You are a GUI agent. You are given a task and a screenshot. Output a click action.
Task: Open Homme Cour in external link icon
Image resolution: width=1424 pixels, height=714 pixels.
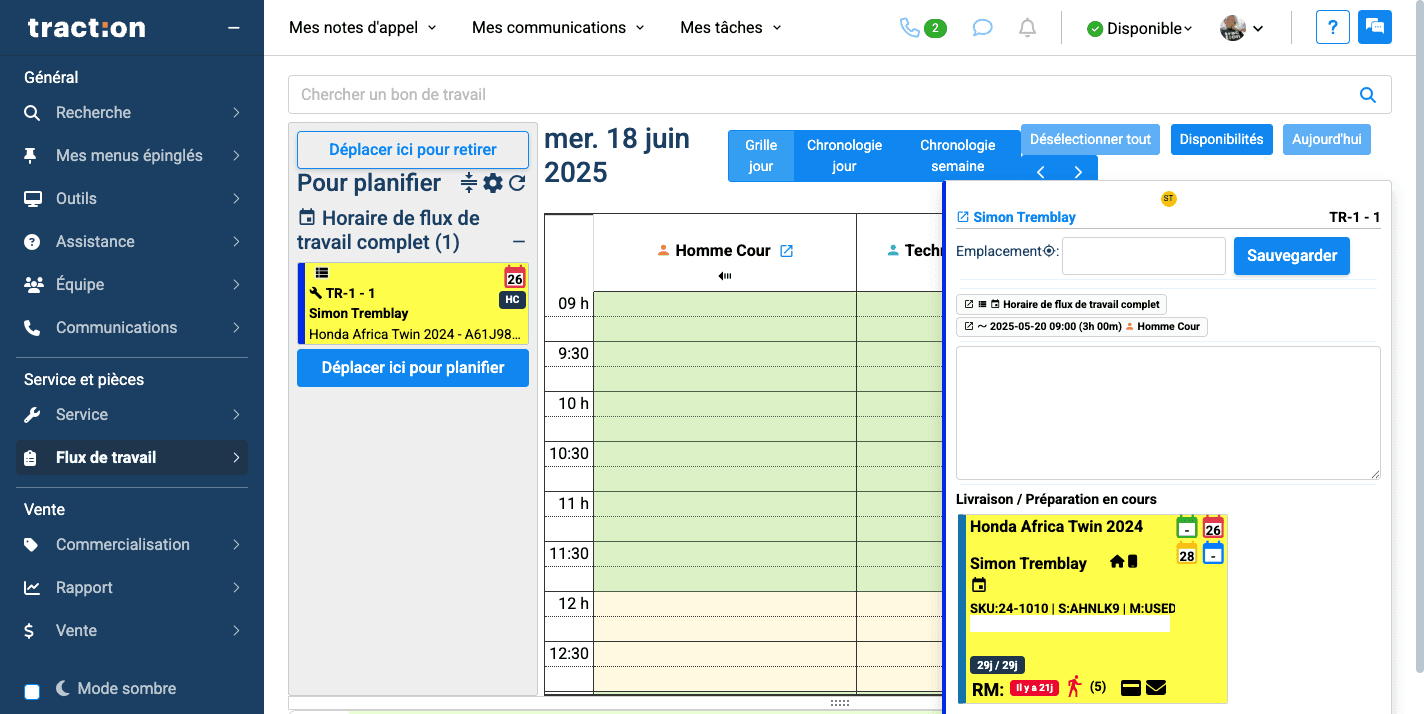(x=786, y=251)
